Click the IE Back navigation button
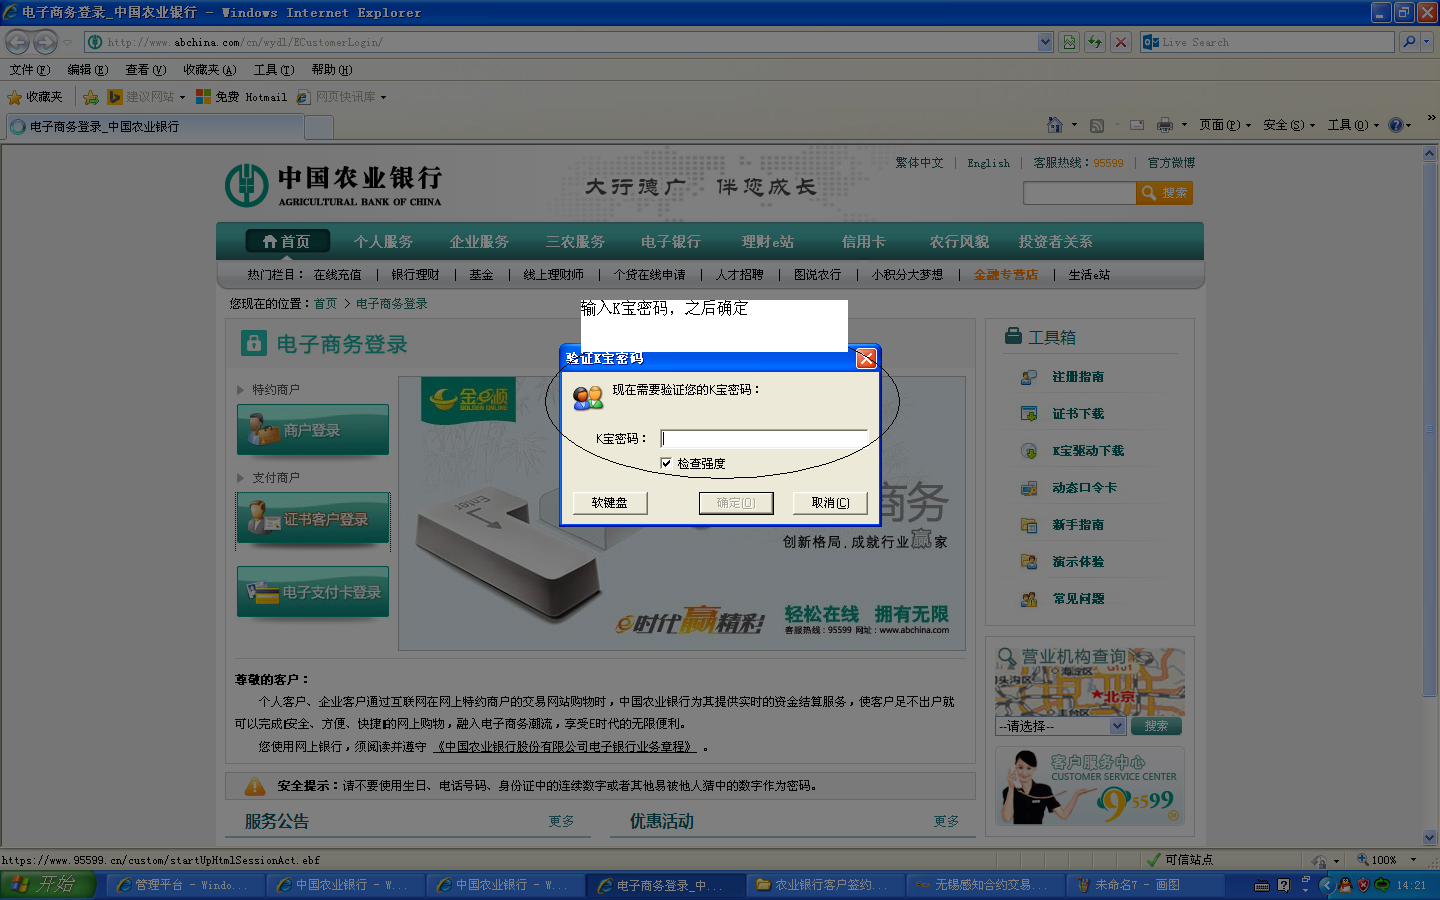This screenshot has height=900, width=1440. [x=17, y=42]
